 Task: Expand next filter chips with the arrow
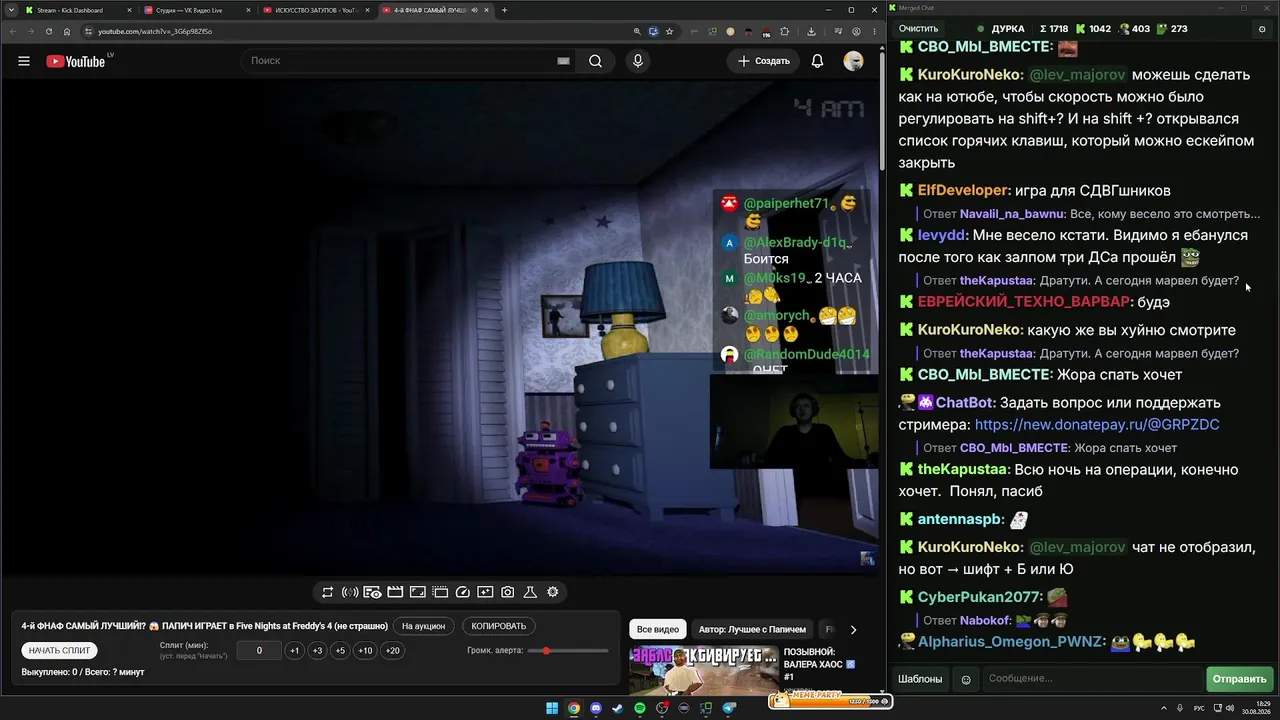tap(853, 629)
